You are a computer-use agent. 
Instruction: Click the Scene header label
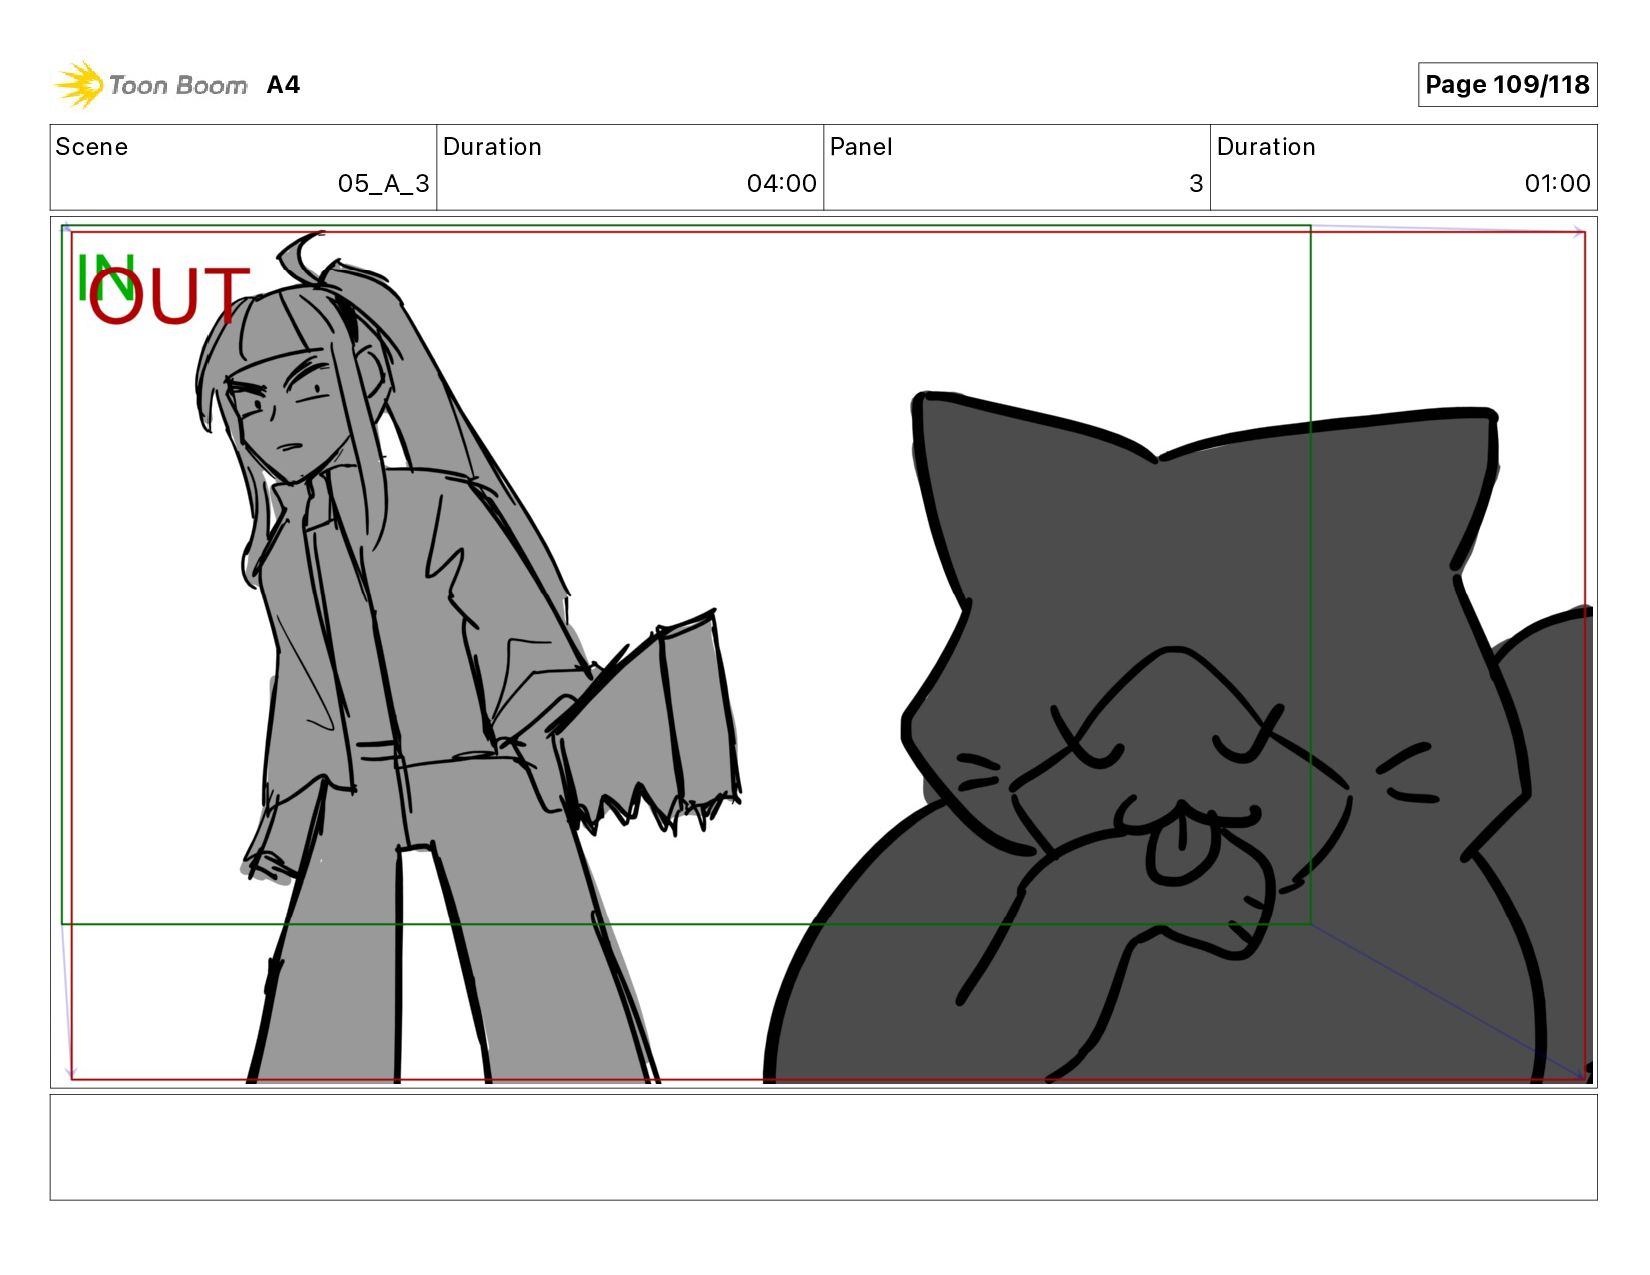point(92,147)
